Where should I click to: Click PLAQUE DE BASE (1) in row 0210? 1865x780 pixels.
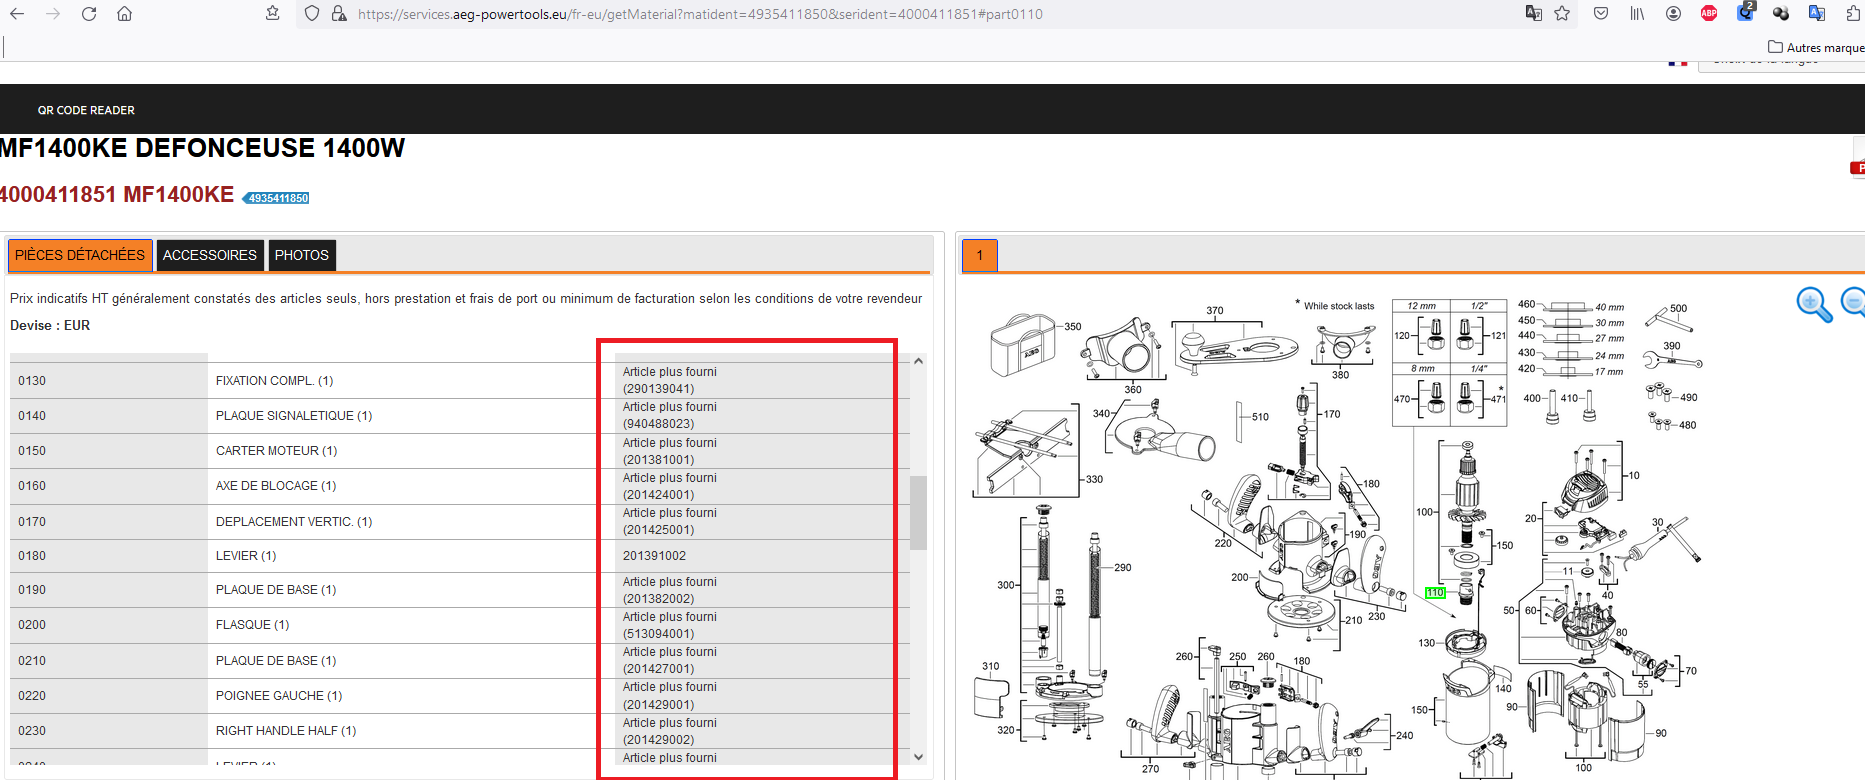(x=276, y=661)
